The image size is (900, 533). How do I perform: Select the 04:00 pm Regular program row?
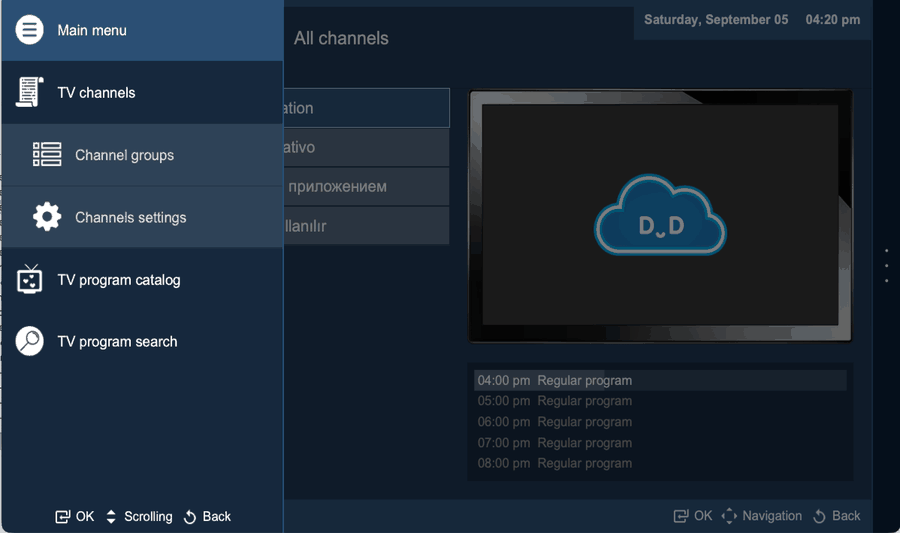pos(660,380)
